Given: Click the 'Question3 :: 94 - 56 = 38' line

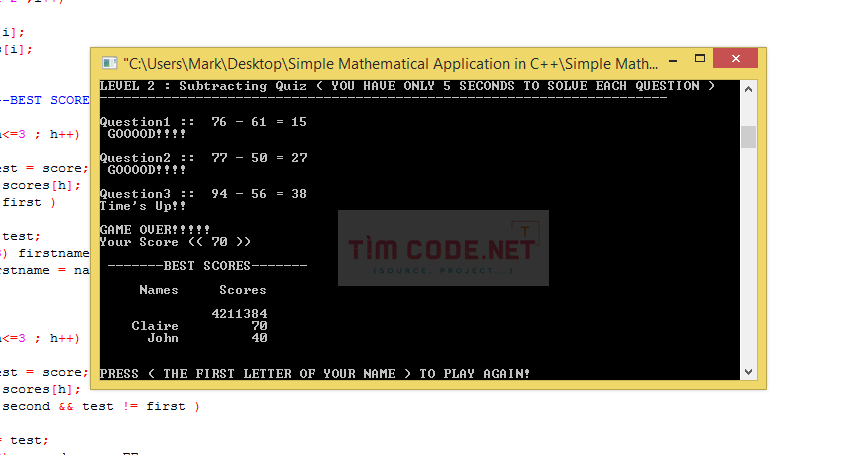Looking at the screenshot, I should tap(203, 194).
